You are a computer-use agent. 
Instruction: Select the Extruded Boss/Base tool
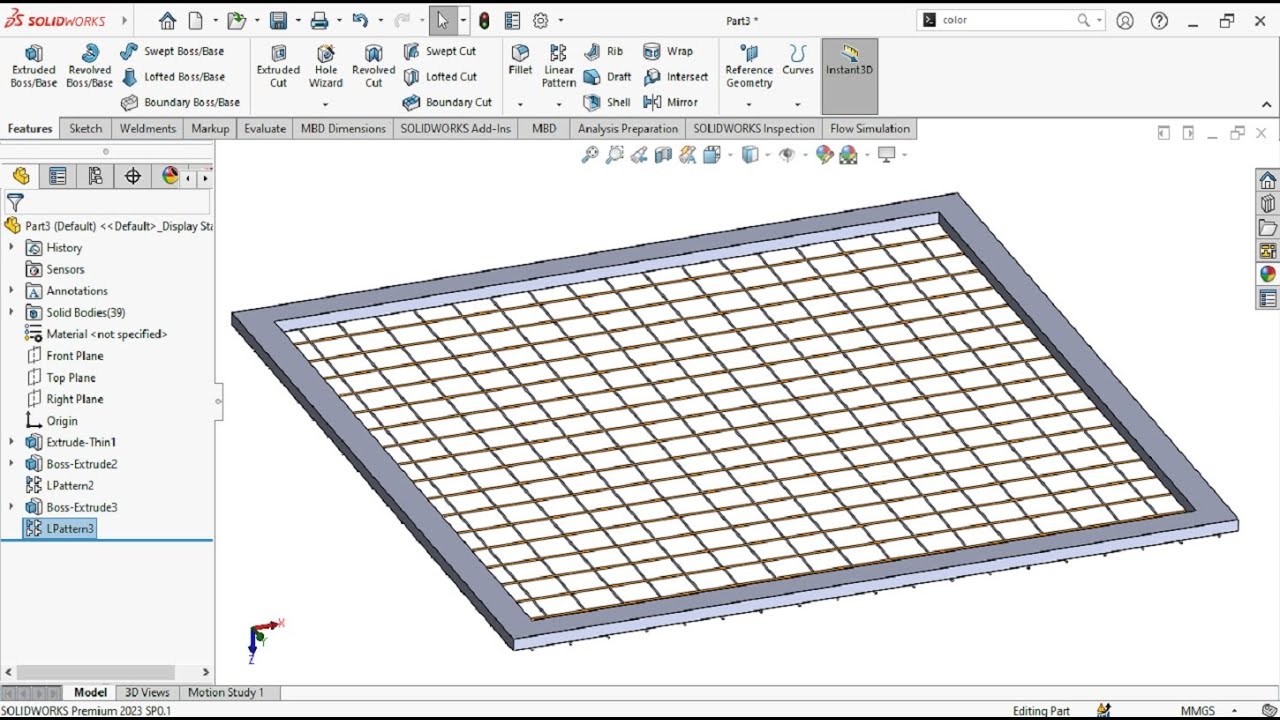point(34,66)
